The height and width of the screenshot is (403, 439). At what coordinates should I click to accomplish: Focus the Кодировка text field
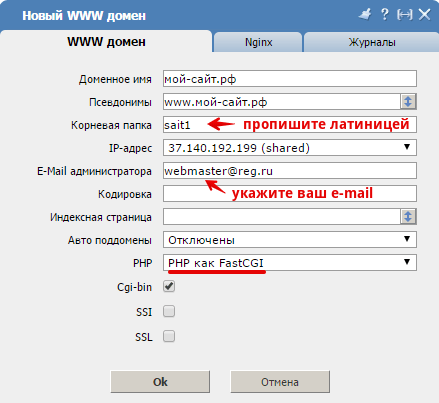pyautogui.click(x=290, y=194)
